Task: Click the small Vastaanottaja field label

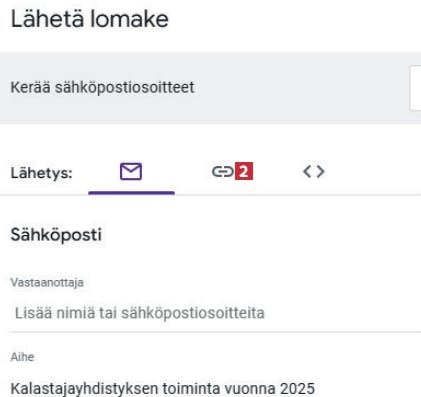Action: coord(47,283)
